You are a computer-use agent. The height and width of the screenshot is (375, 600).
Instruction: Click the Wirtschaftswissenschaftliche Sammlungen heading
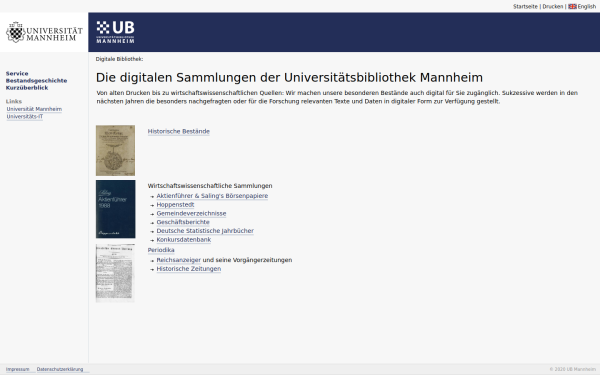tap(210, 186)
